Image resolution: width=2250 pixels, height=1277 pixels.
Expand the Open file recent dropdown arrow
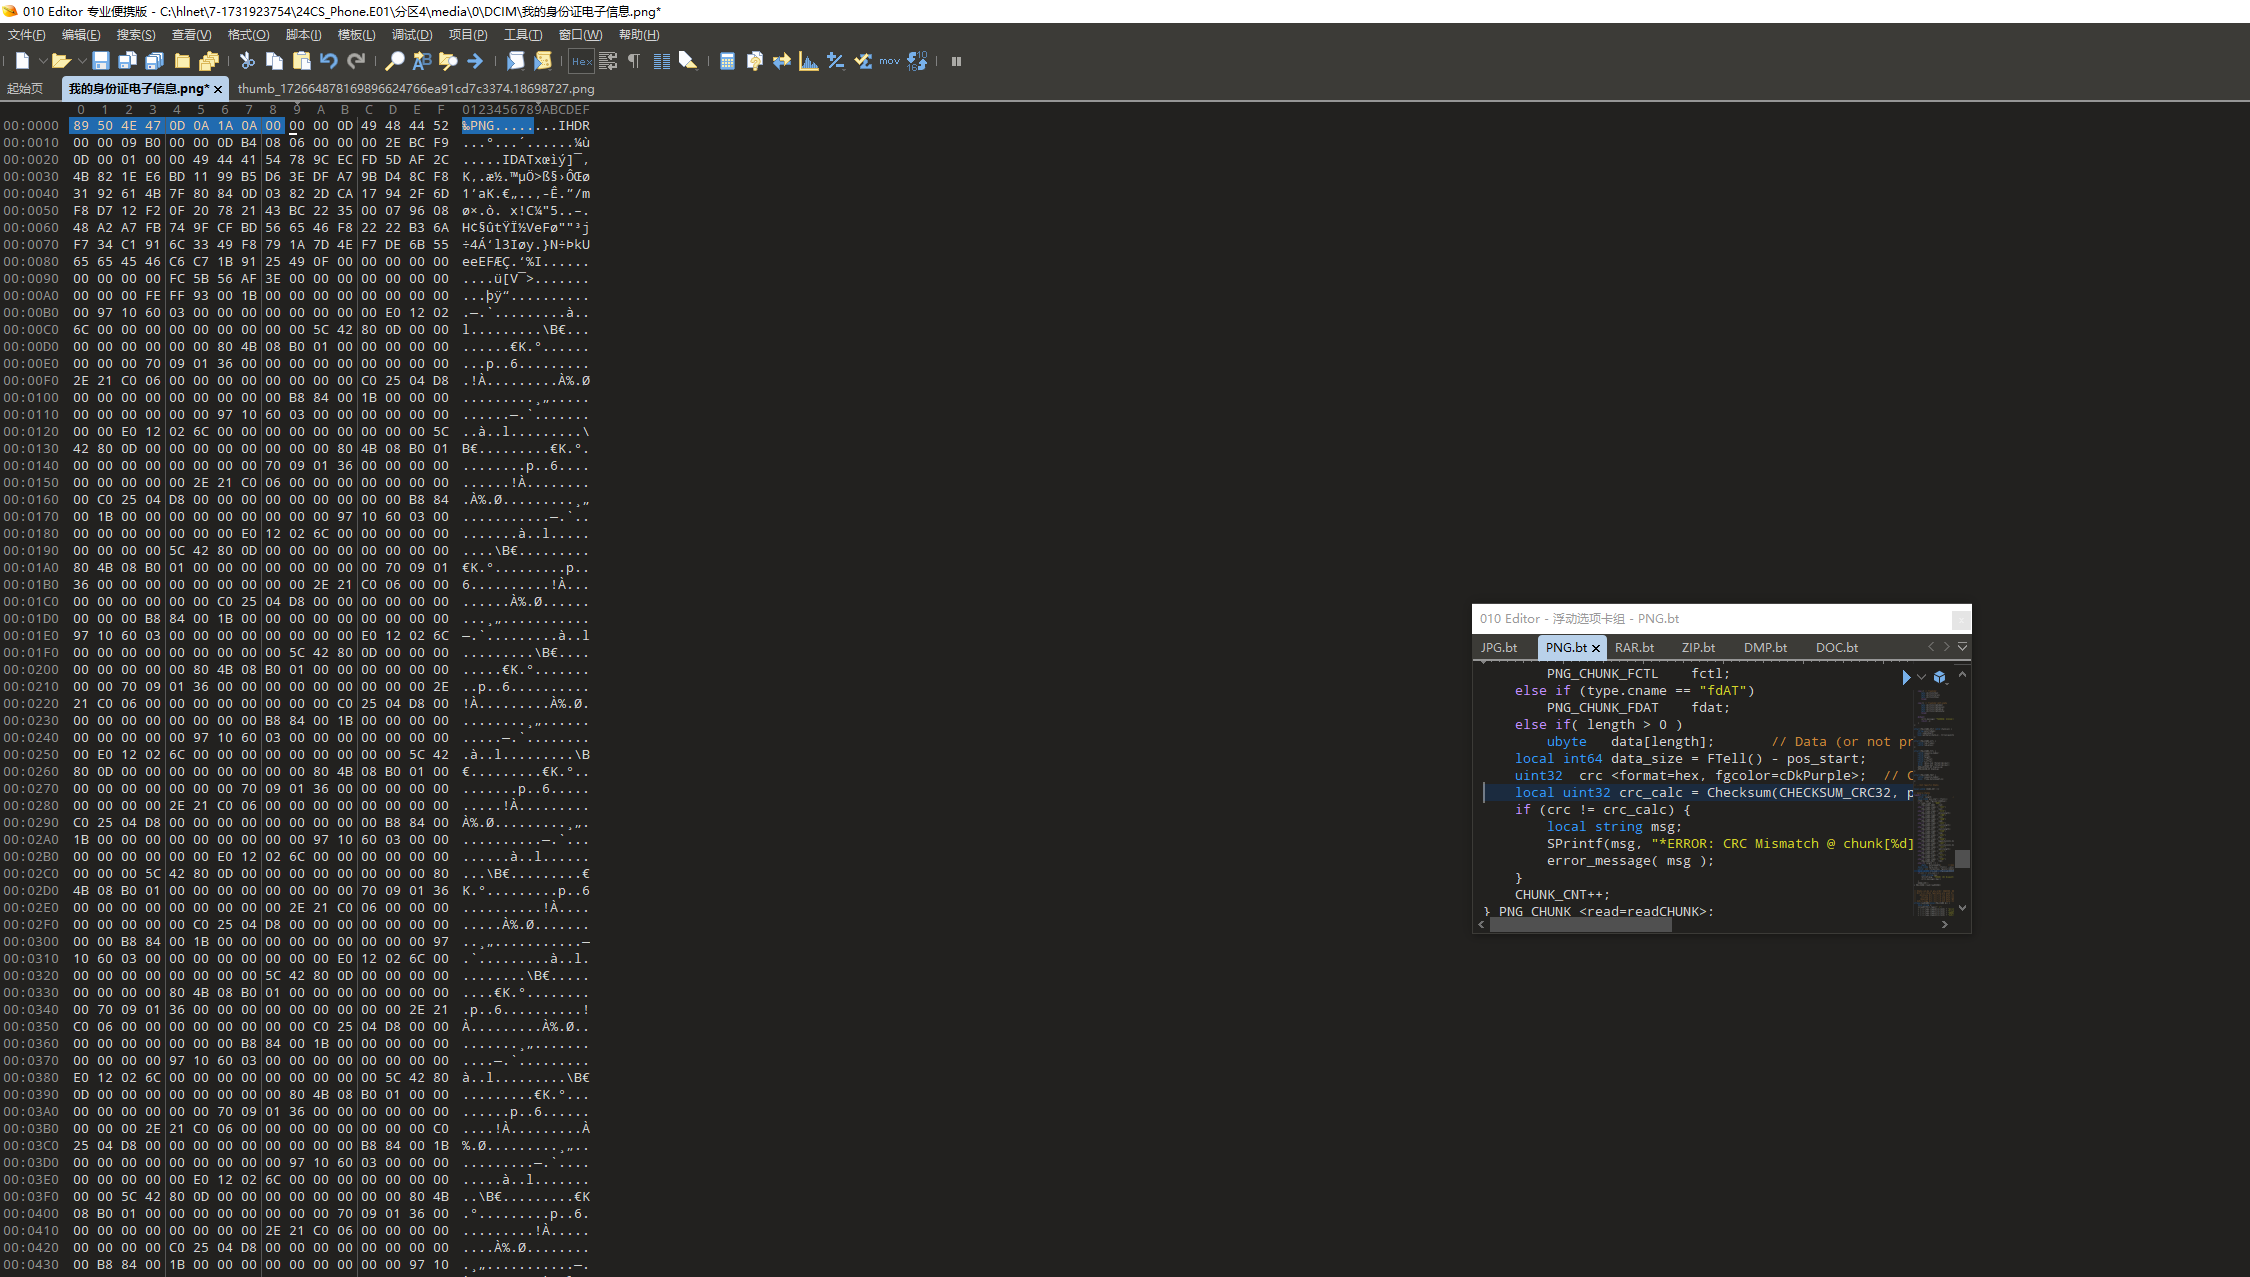pos(81,61)
